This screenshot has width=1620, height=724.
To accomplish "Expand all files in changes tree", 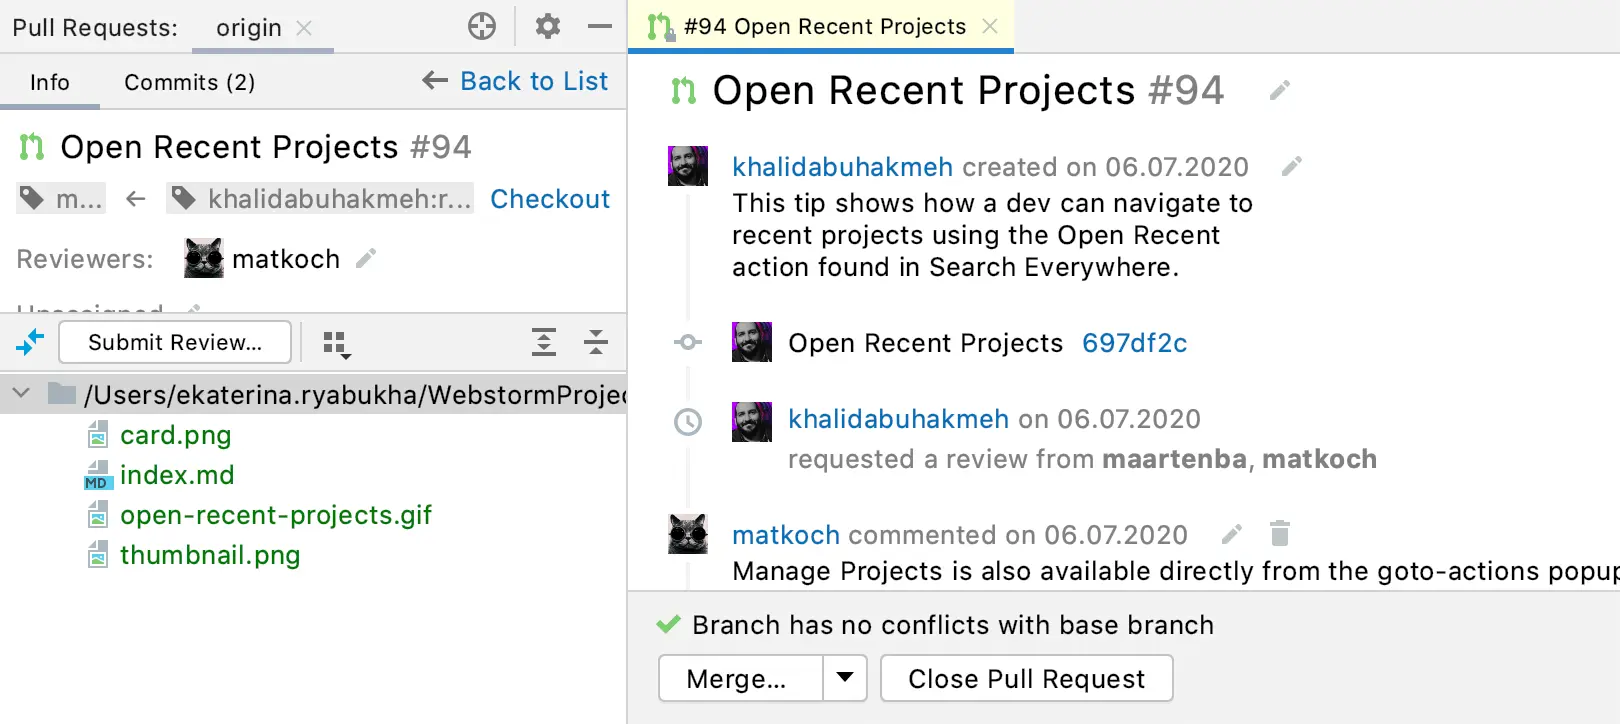I will pos(543,342).
